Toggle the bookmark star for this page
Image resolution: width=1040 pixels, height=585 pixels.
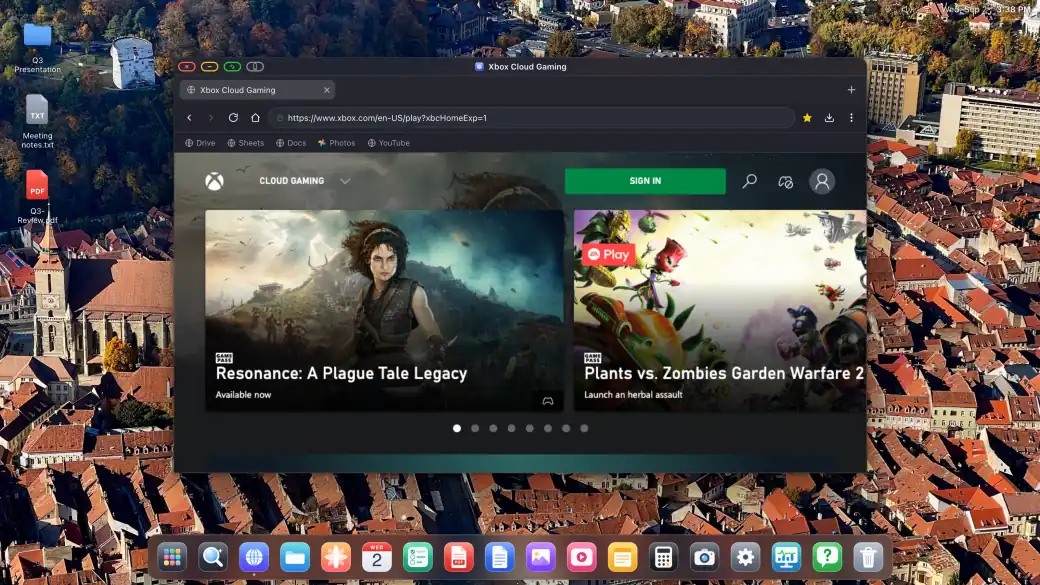pyautogui.click(x=807, y=117)
